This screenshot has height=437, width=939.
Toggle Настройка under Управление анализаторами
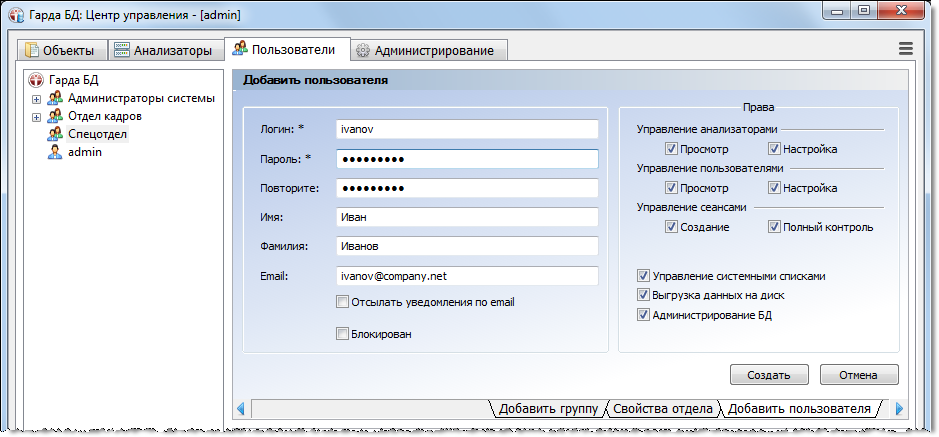[774, 148]
